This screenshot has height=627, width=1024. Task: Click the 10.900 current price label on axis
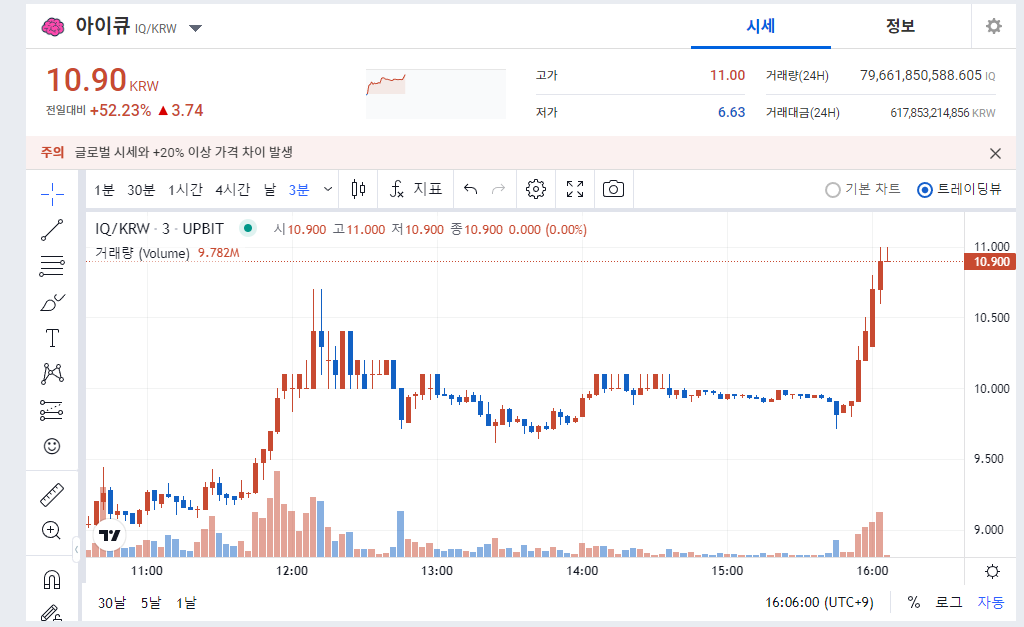point(990,262)
